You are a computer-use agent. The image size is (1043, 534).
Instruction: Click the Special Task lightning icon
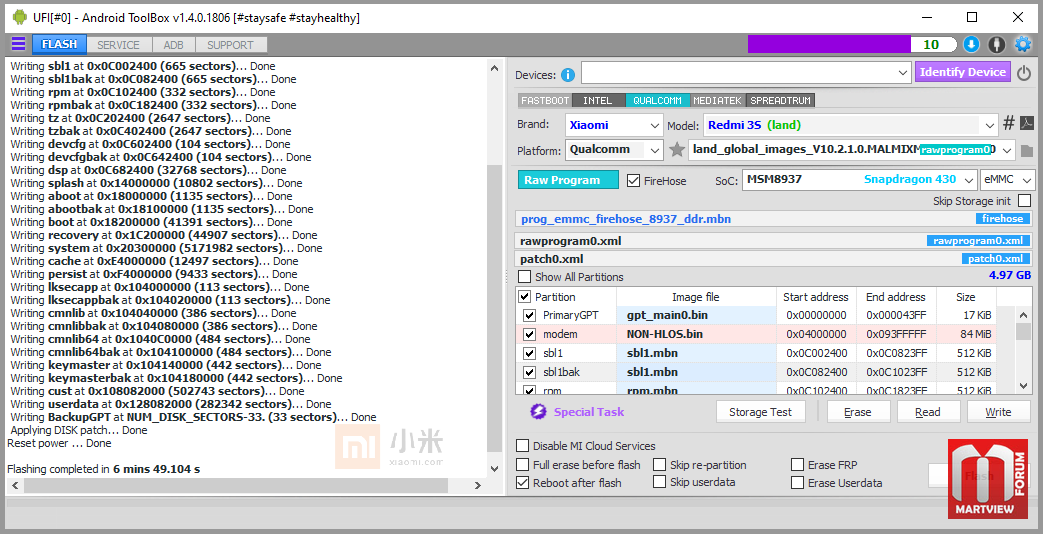pos(537,412)
